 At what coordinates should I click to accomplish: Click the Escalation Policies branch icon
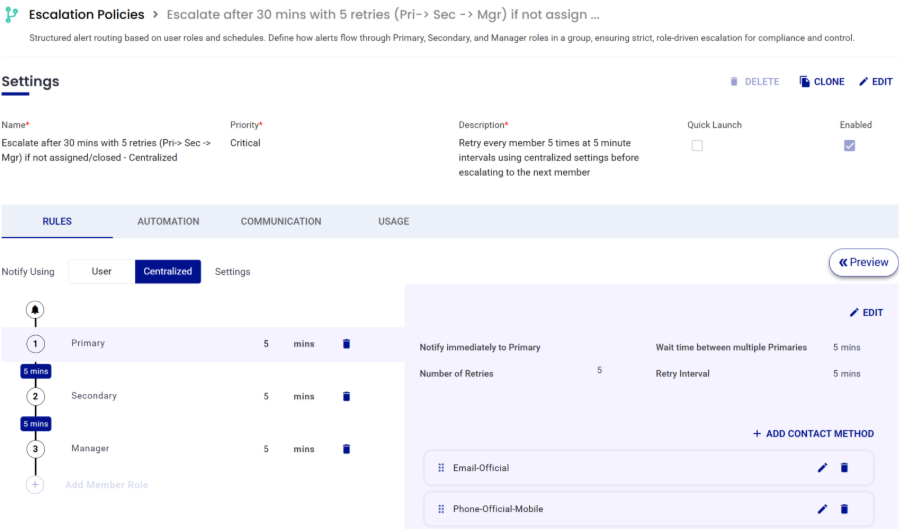[x=11, y=15]
